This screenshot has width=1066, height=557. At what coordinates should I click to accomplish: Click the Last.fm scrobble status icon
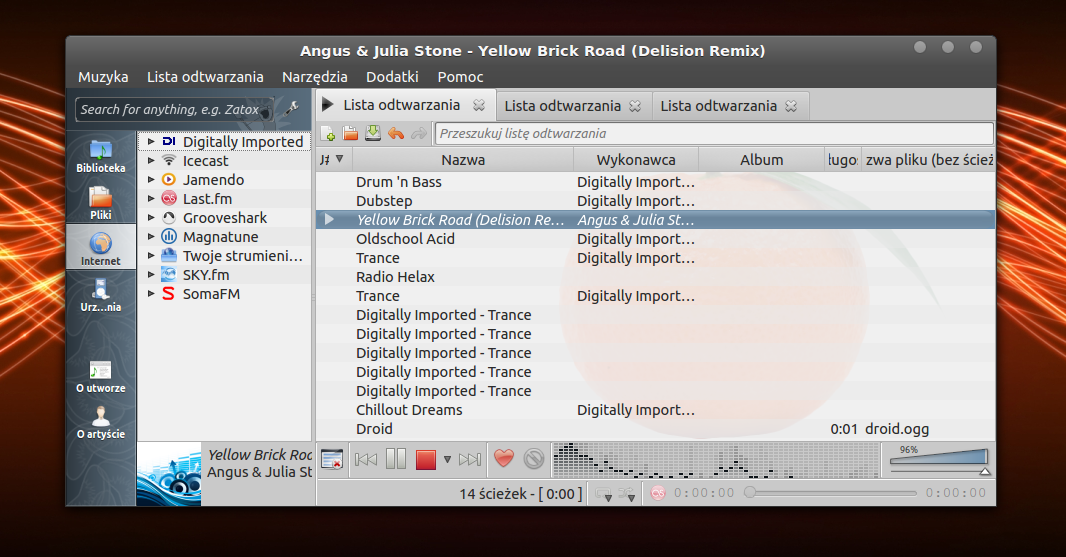point(657,493)
